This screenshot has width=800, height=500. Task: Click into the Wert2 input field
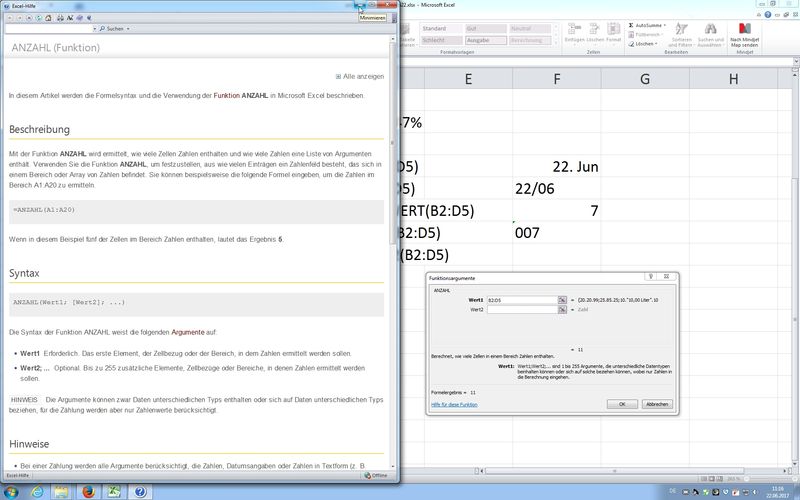pos(520,310)
